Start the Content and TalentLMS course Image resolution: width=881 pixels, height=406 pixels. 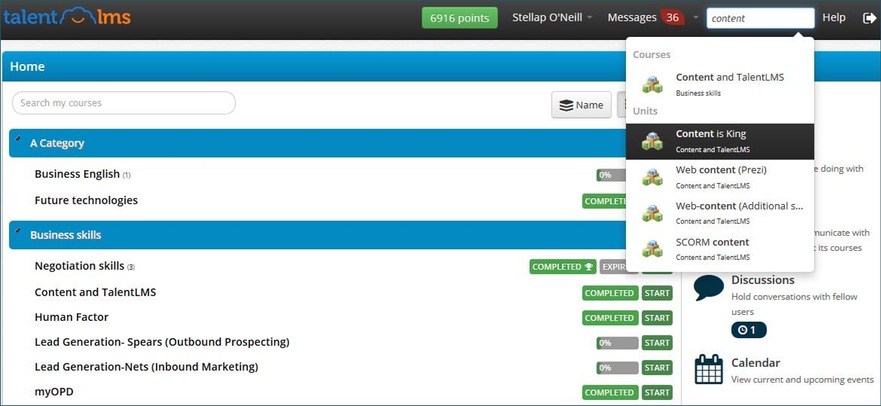click(x=657, y=293)
